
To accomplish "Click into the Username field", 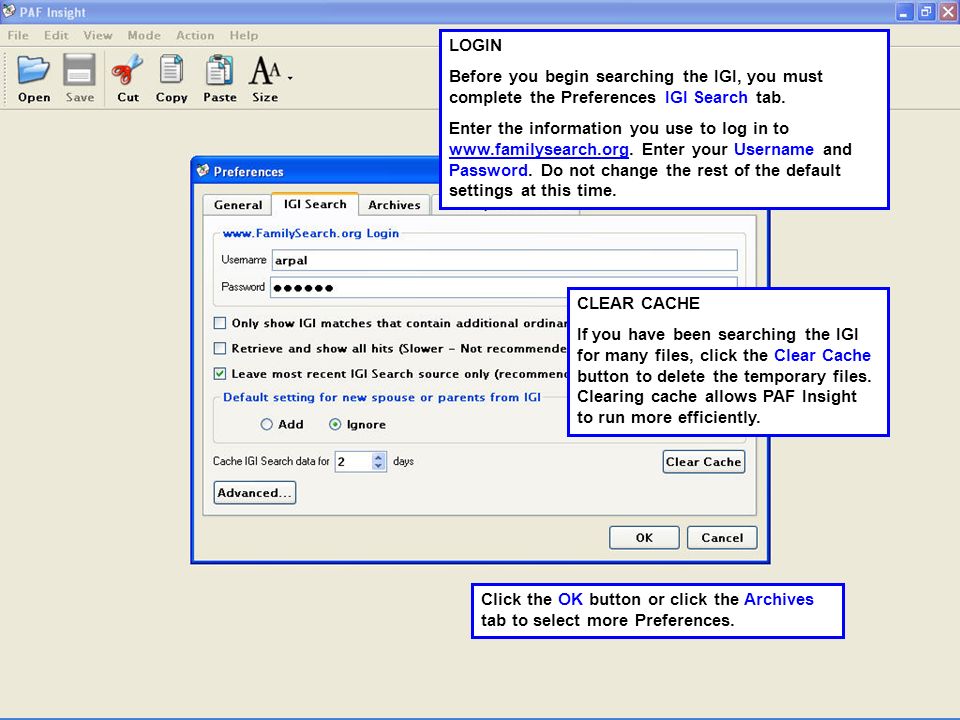I will click(x=504, y=260).
